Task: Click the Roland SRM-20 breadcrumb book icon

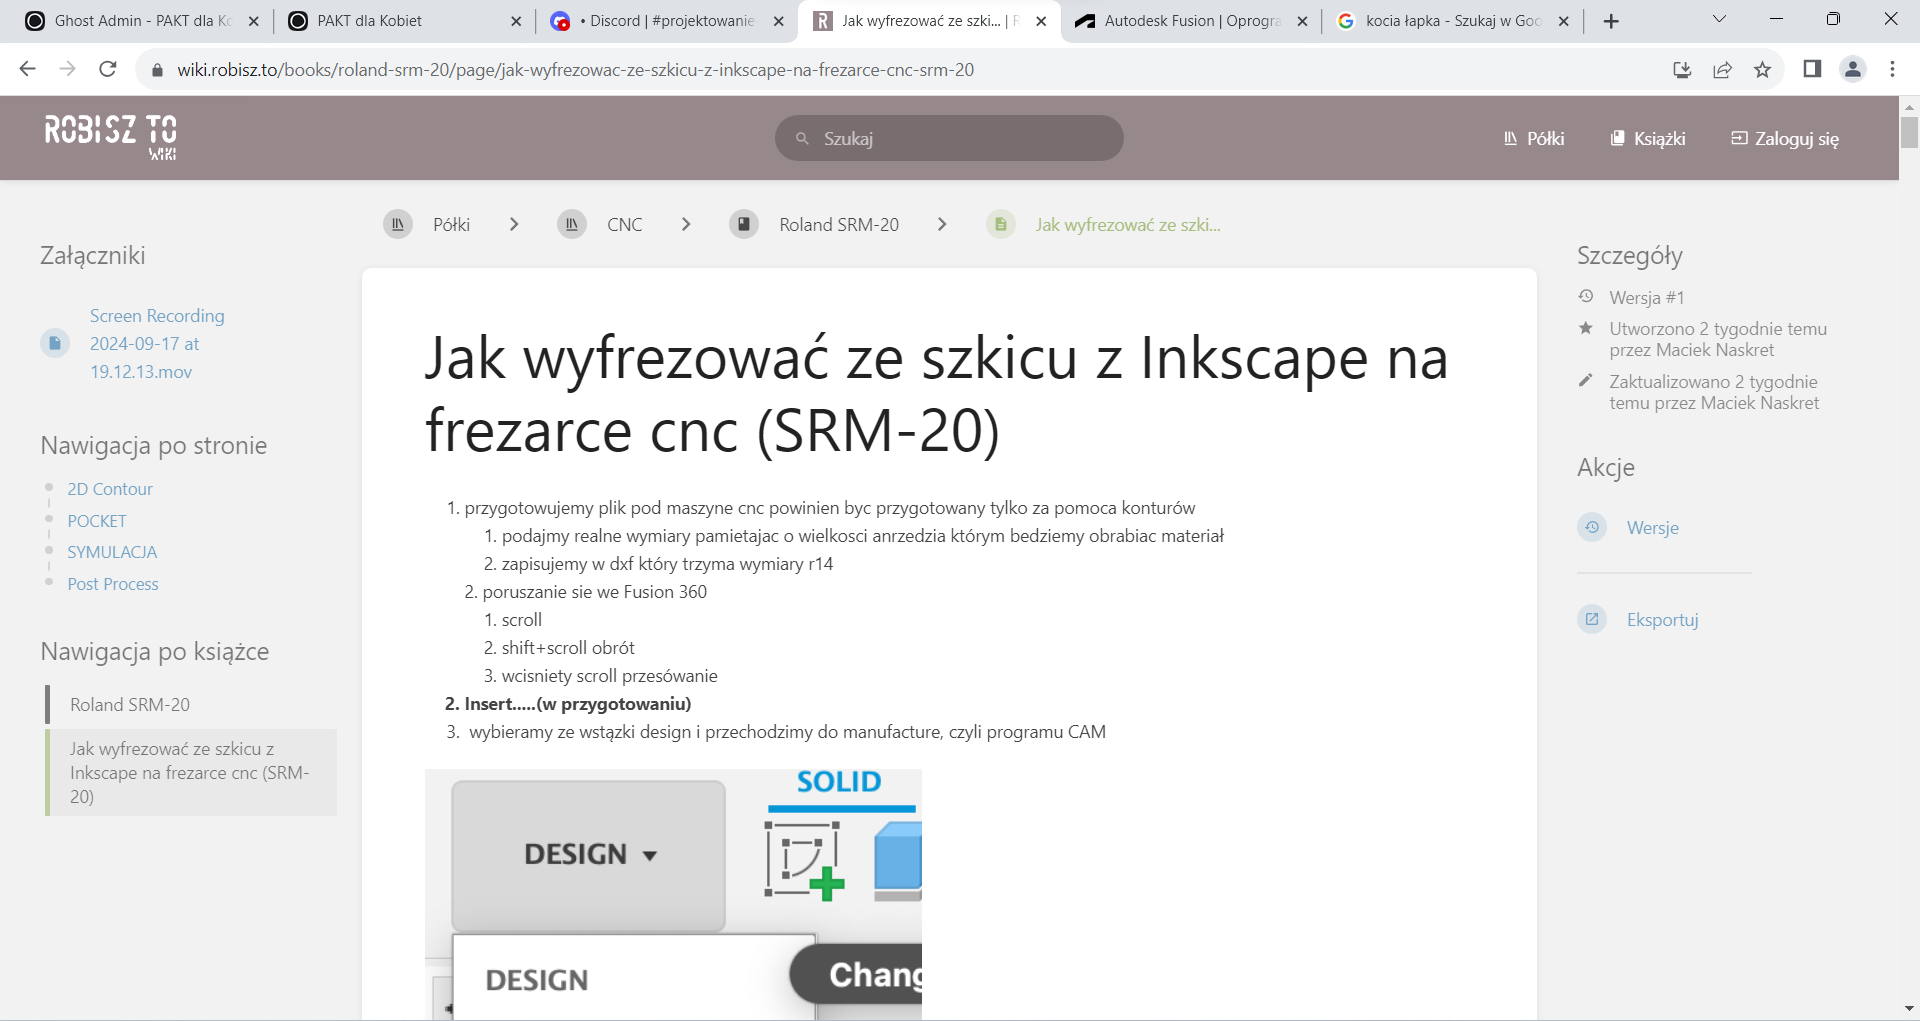Action: pos(744,224)
